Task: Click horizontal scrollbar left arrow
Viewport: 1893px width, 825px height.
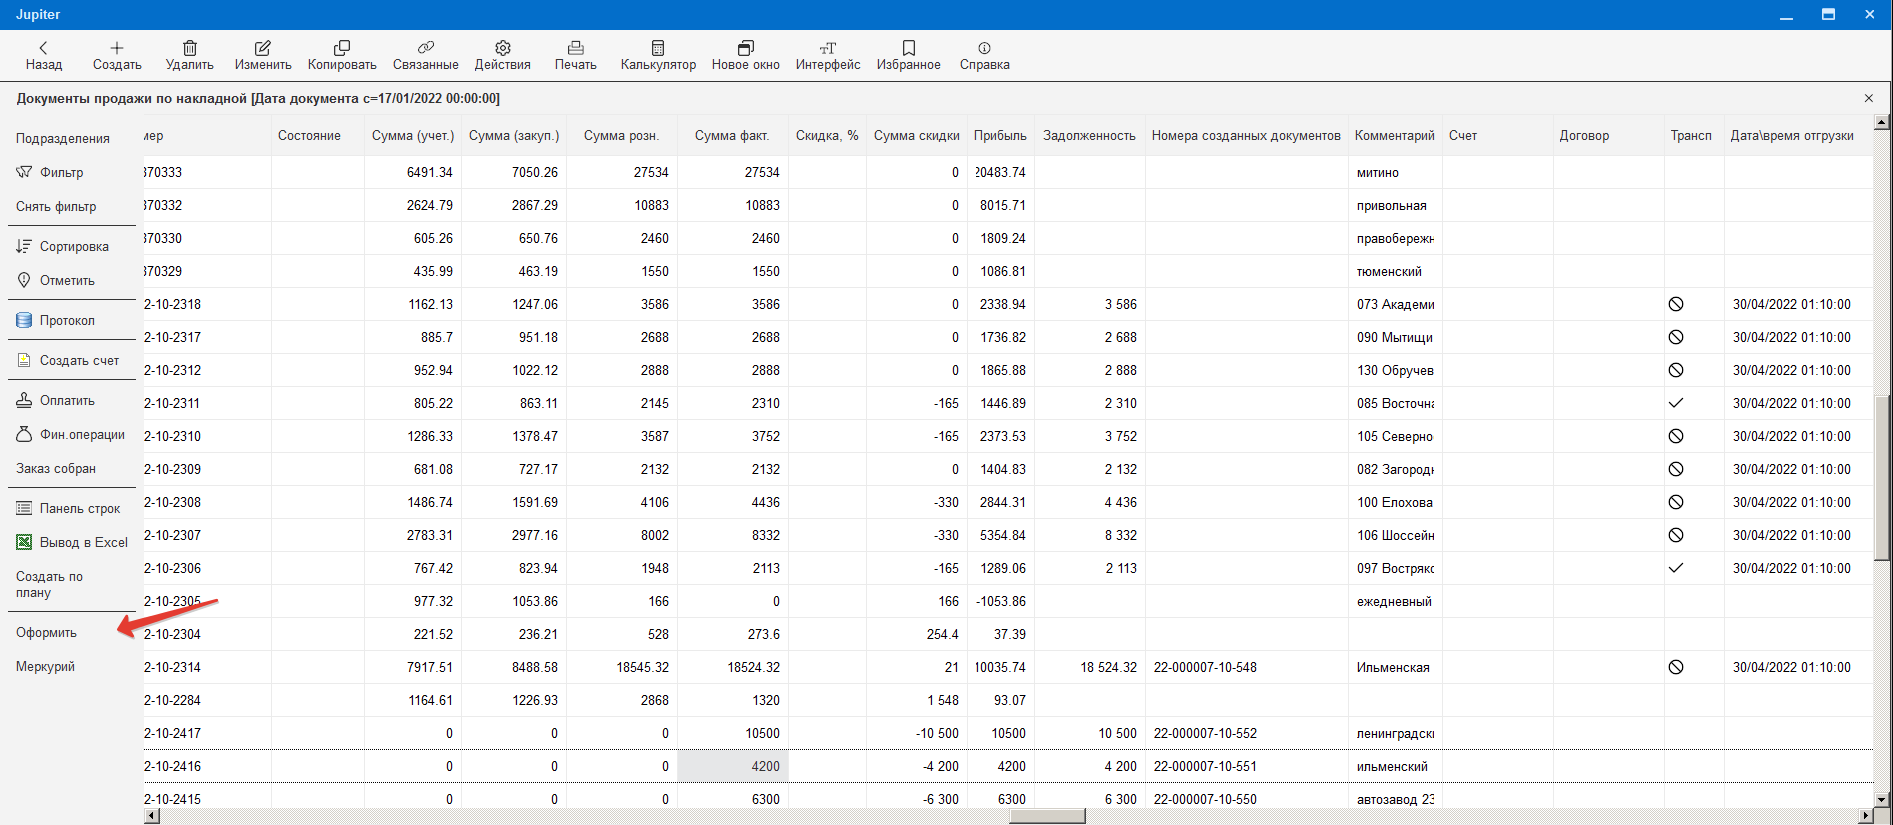Action: coord(152,816)
